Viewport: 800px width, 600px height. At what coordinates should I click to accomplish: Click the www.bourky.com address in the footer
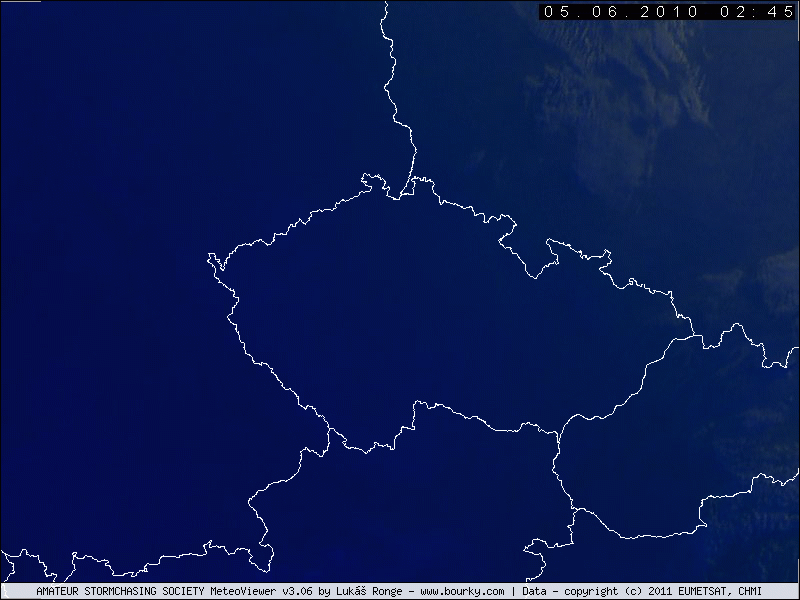462,591
